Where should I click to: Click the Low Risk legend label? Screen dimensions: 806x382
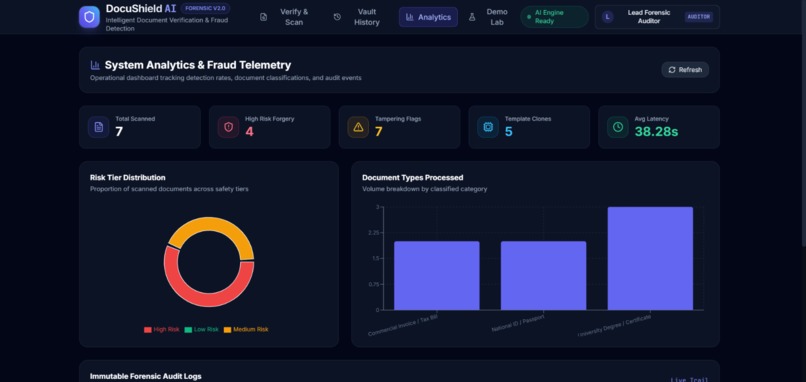click(206, 330)
